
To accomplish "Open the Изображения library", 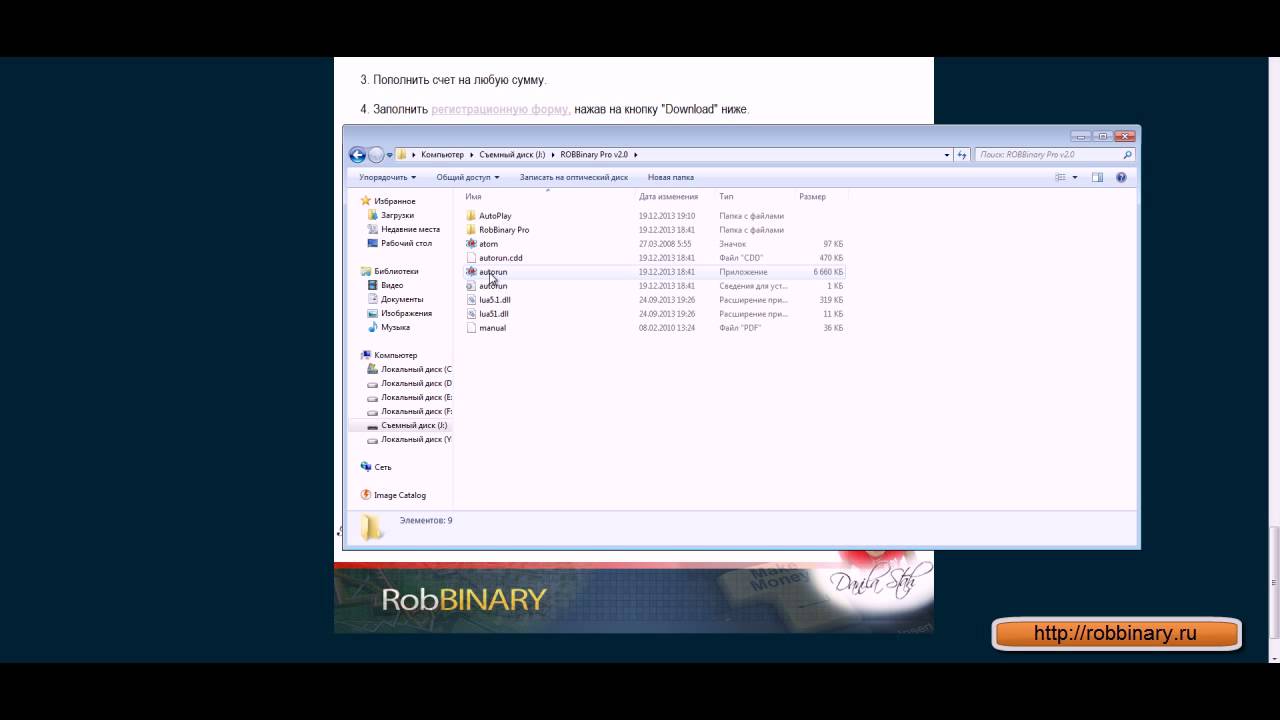I will click(x=406, y=313).
